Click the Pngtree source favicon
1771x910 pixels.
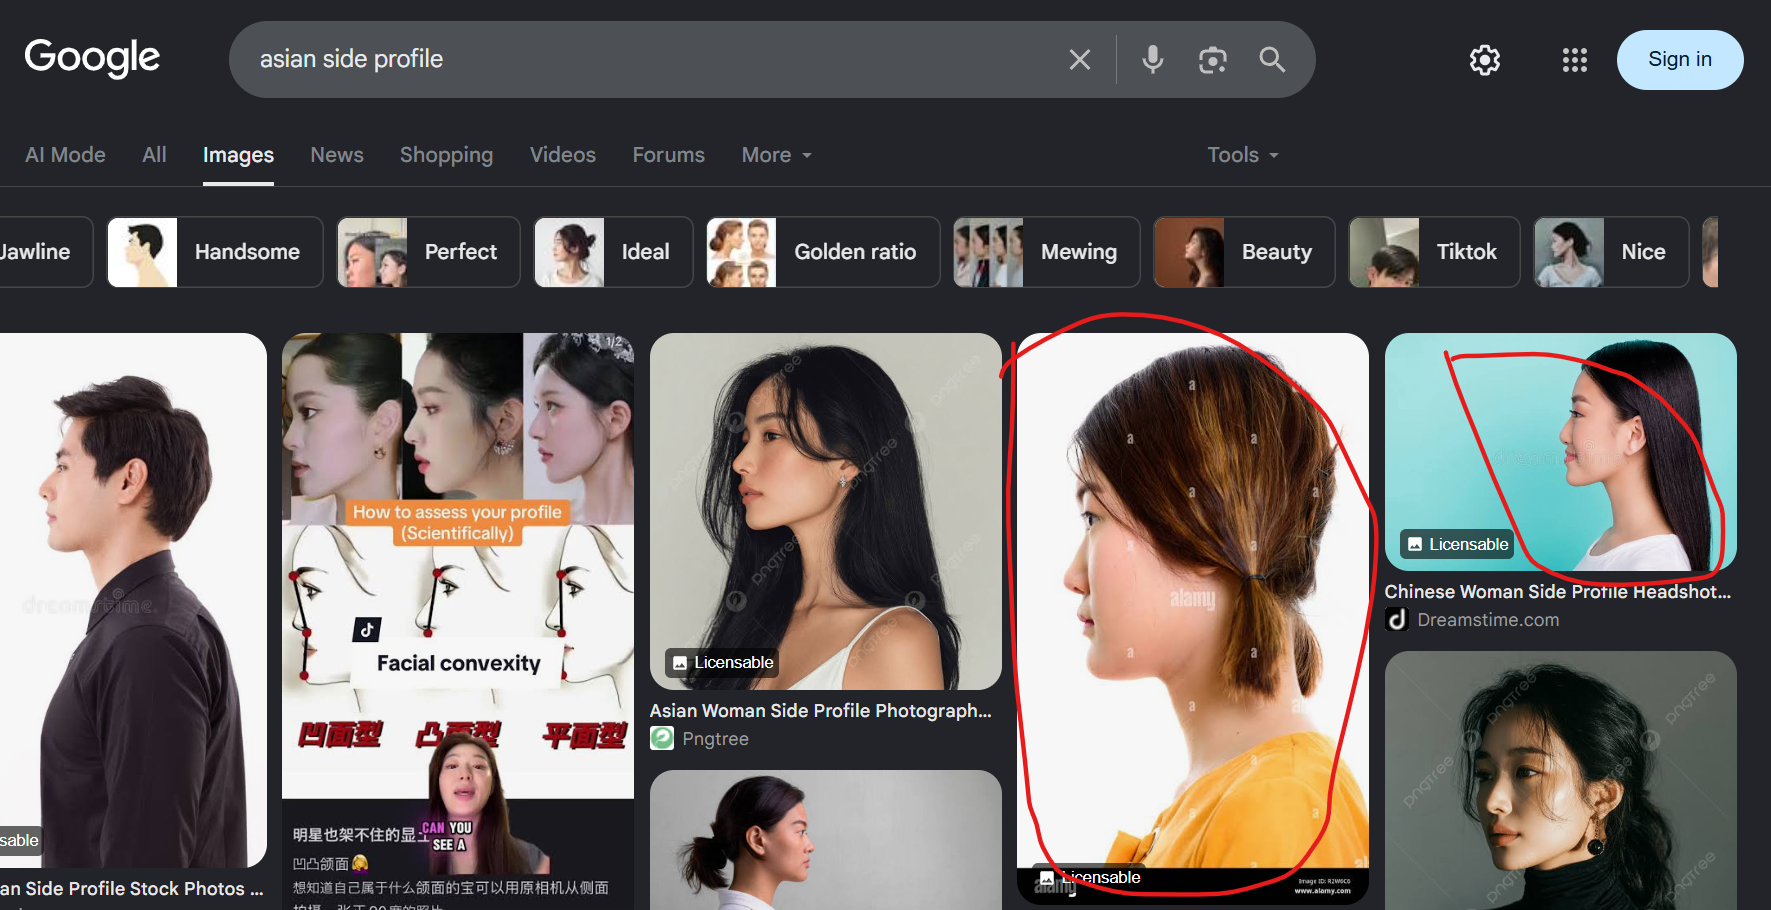coord(662,739)
